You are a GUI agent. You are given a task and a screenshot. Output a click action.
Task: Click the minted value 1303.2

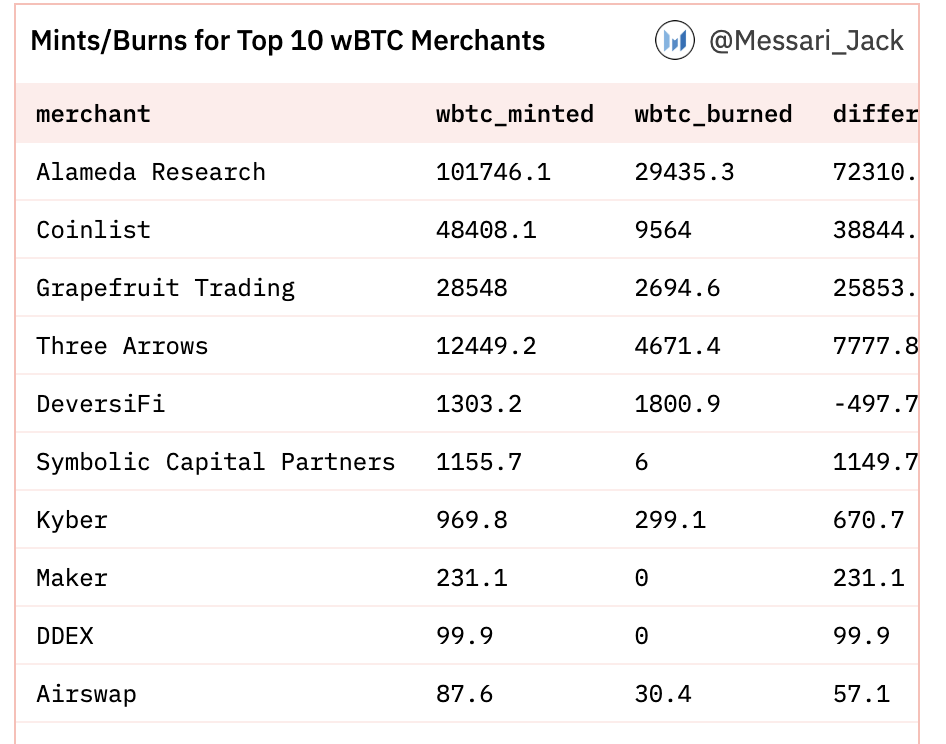(x=479, y=404)
